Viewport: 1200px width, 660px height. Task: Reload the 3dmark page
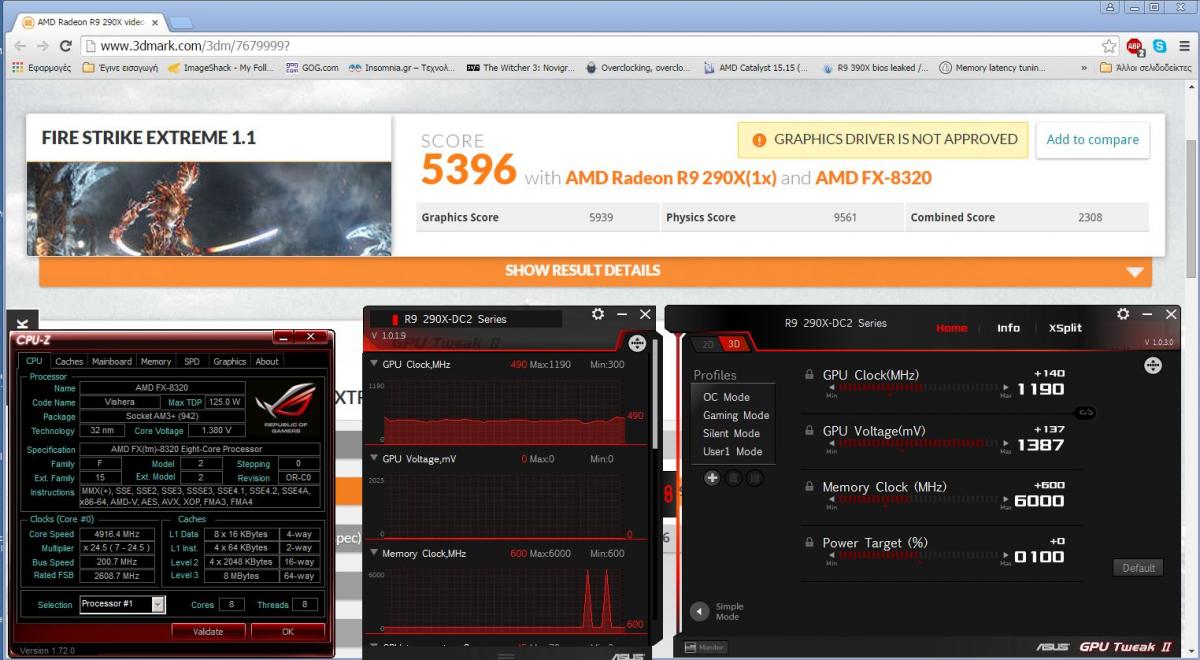(x=66, y=46)
